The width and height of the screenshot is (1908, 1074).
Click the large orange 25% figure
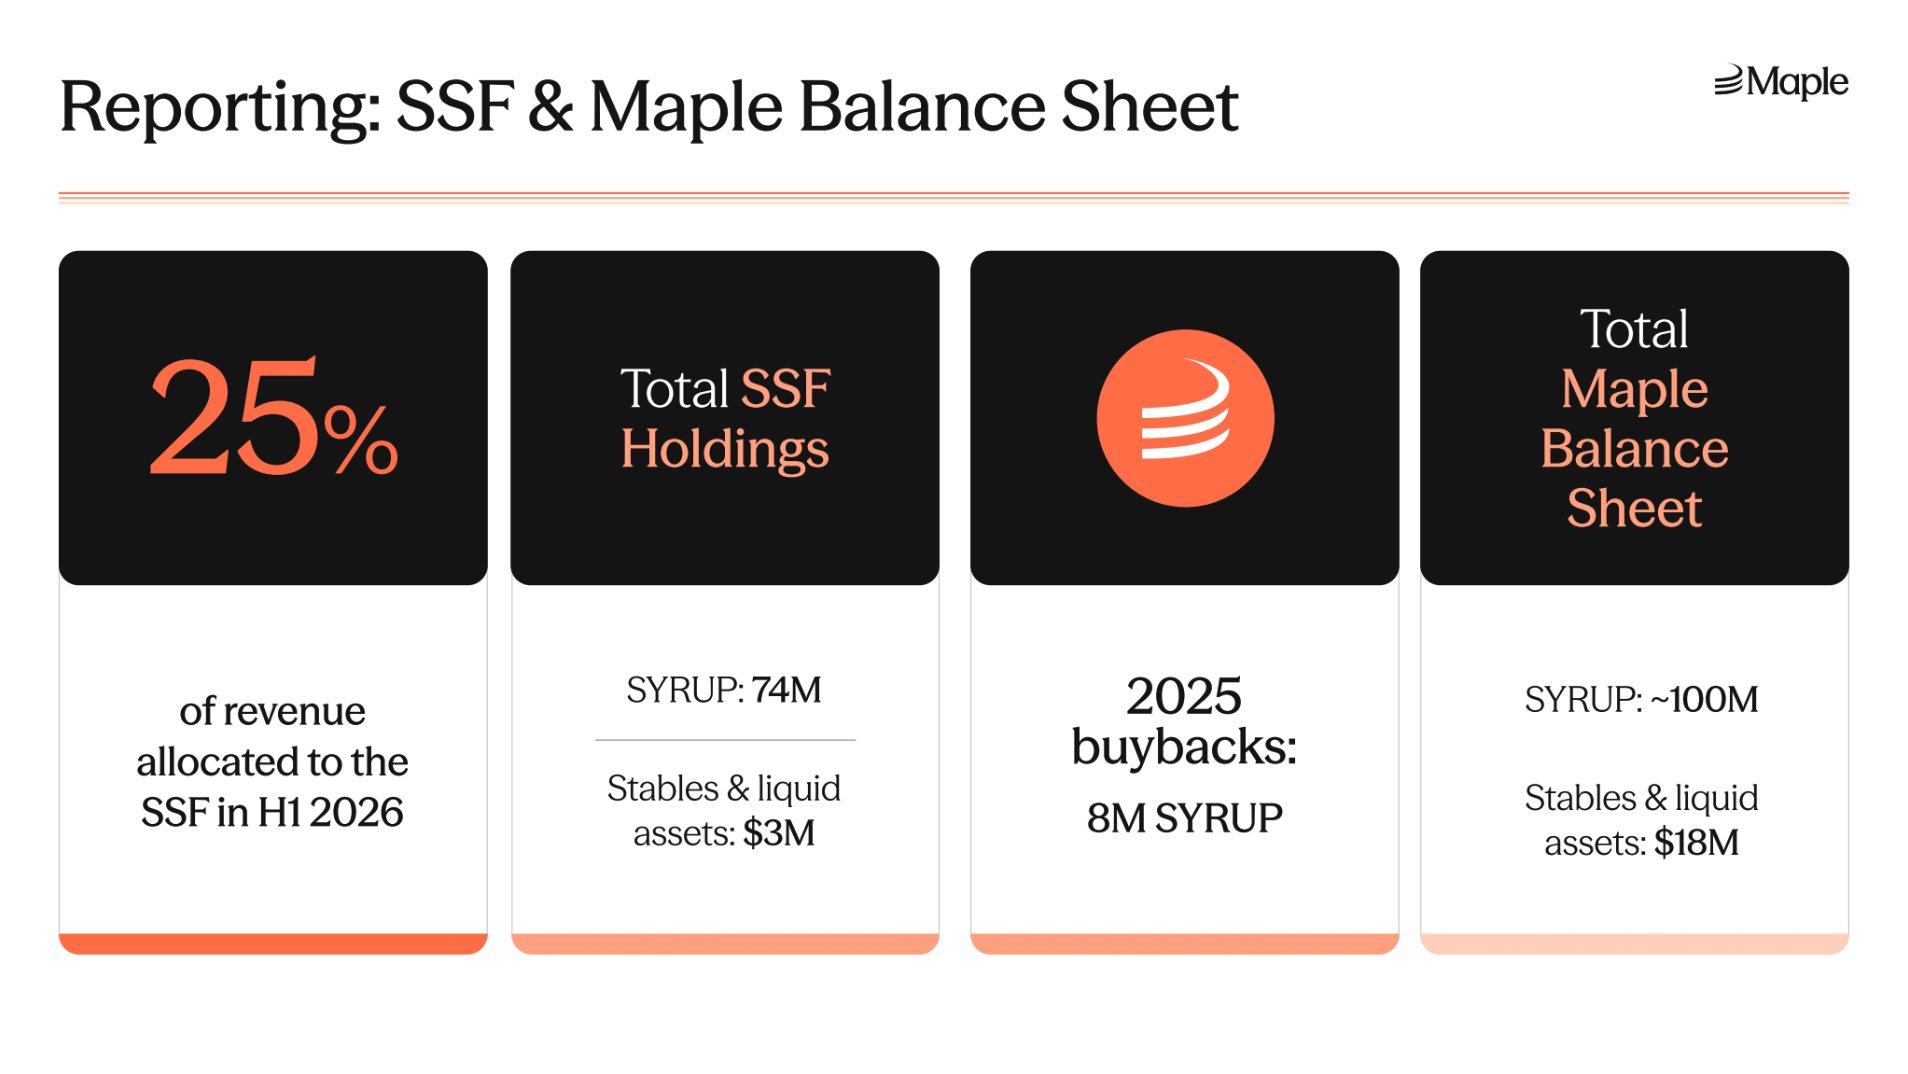coord(273,418)
